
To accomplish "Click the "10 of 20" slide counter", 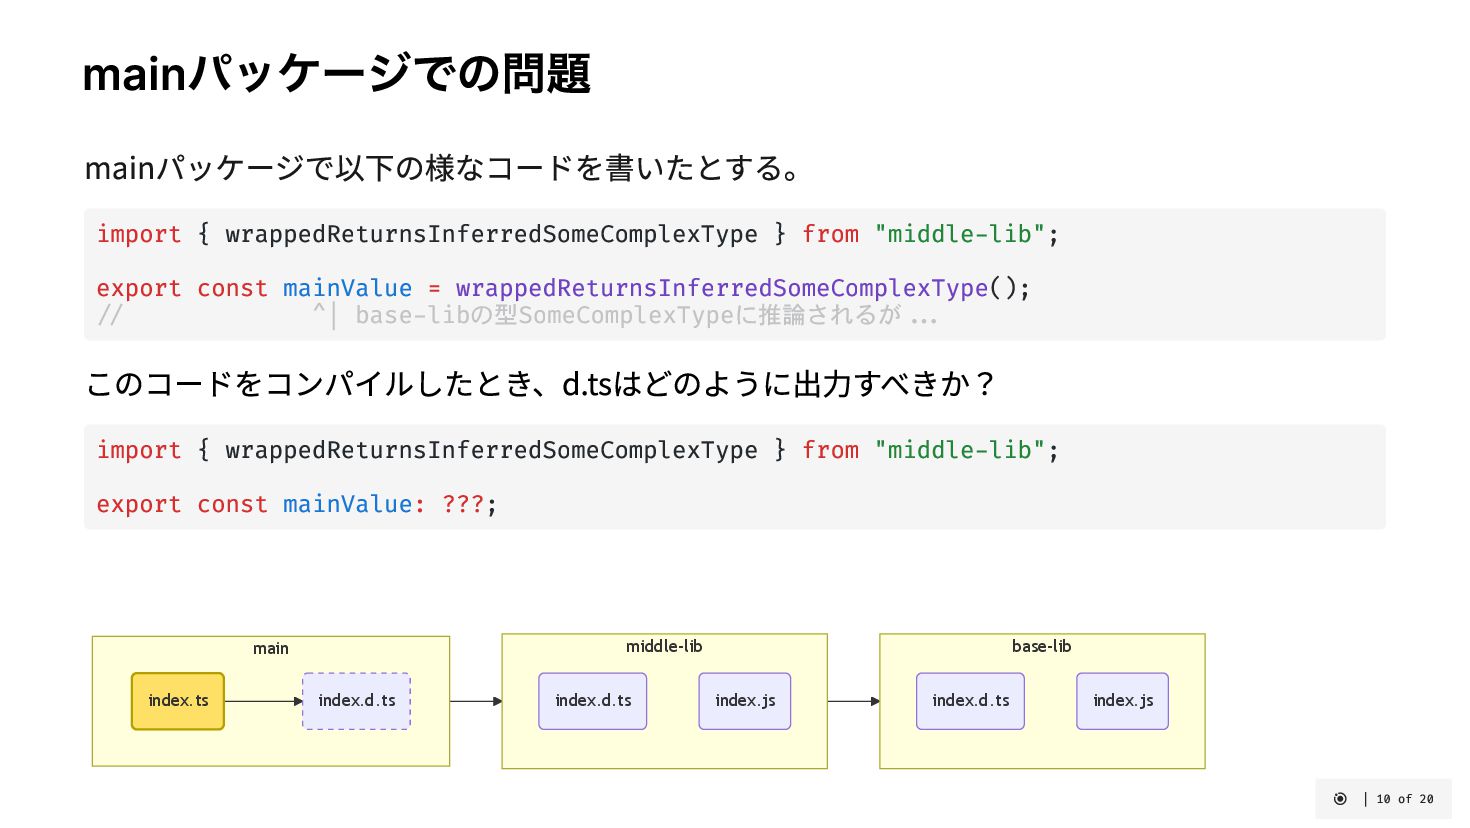I will [x=1404, y=799].
